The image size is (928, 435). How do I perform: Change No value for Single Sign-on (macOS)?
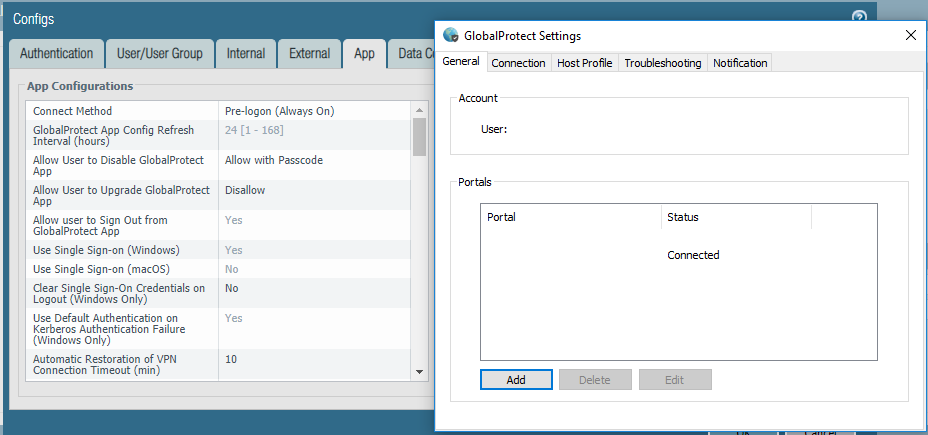(231, 269)
